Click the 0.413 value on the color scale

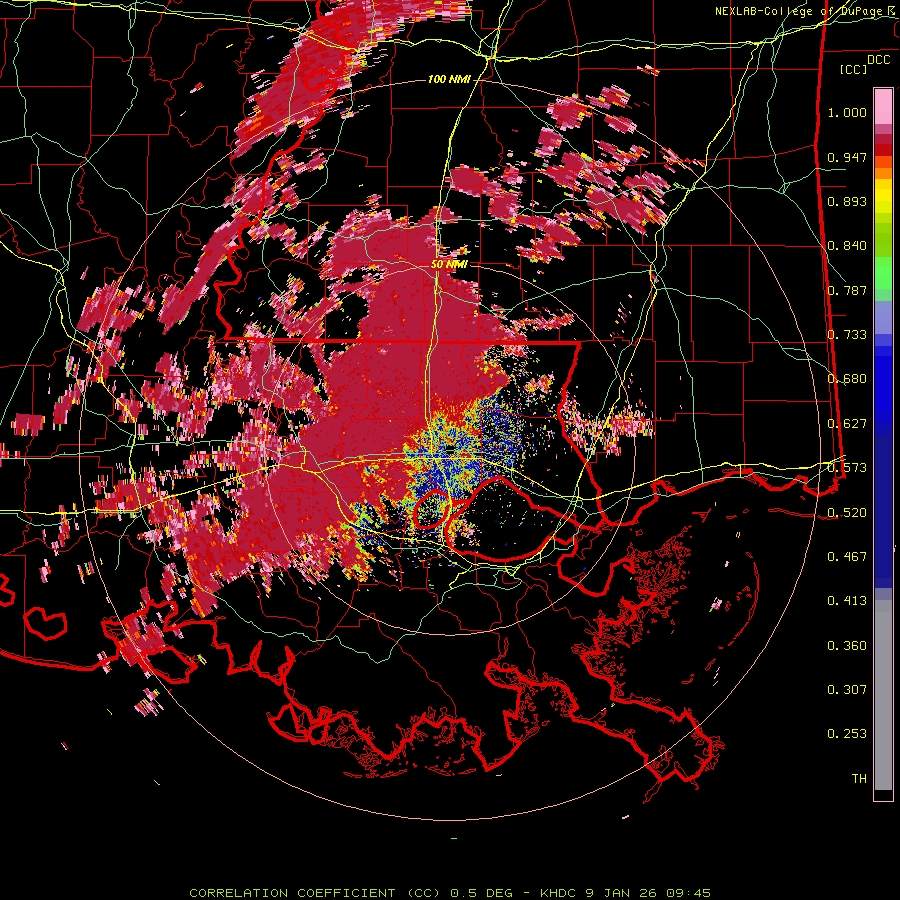(847, 601)
